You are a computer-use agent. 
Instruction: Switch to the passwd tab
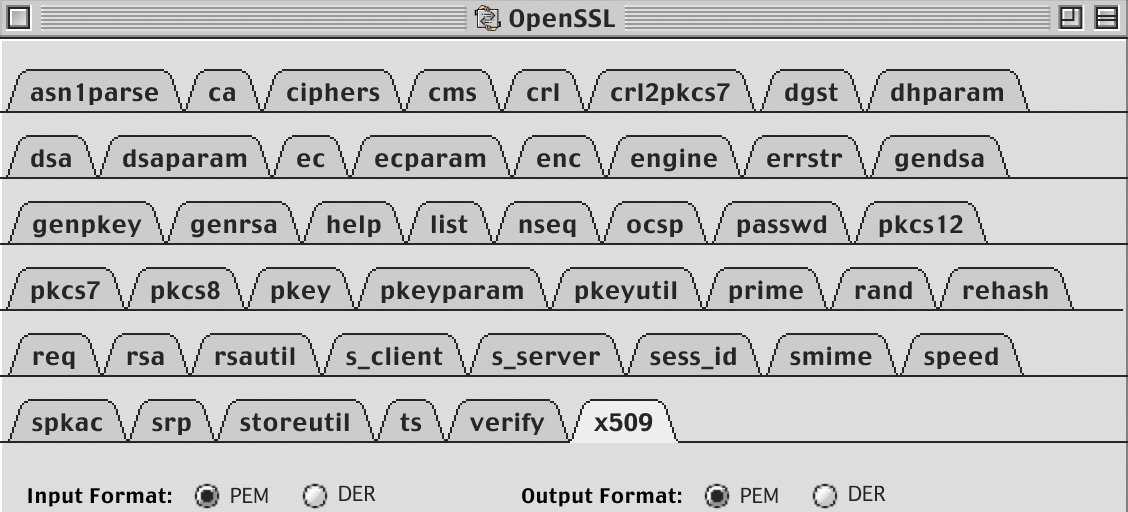(782, 224)
